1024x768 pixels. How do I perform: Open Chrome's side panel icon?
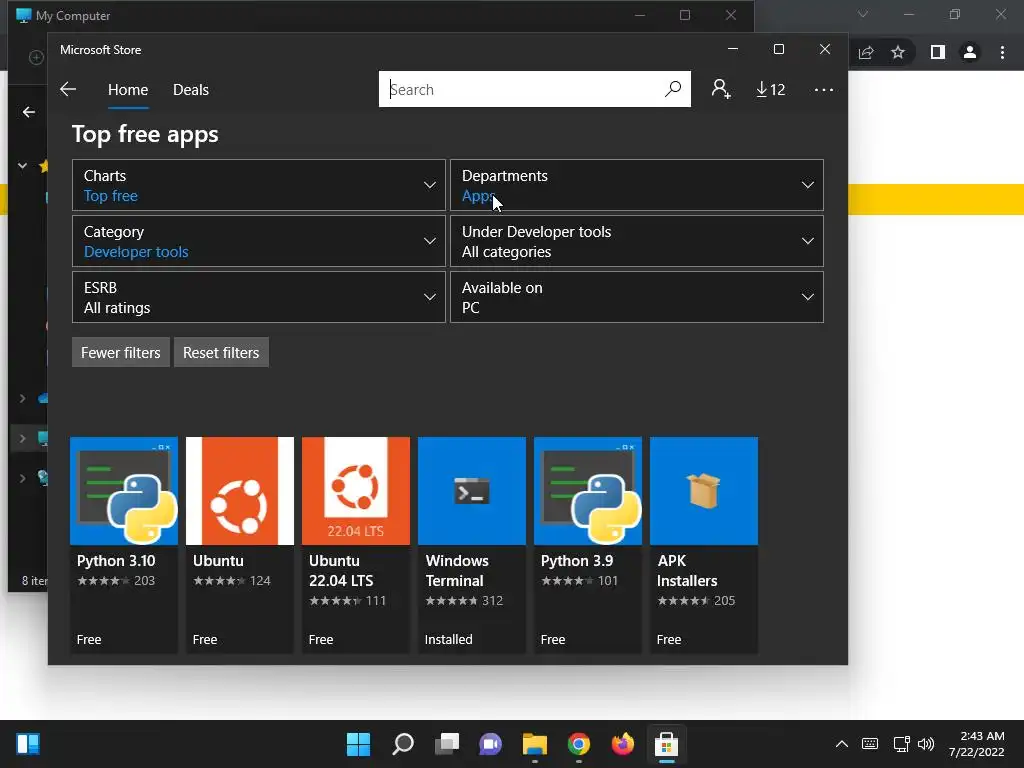[x=938, y=52]
